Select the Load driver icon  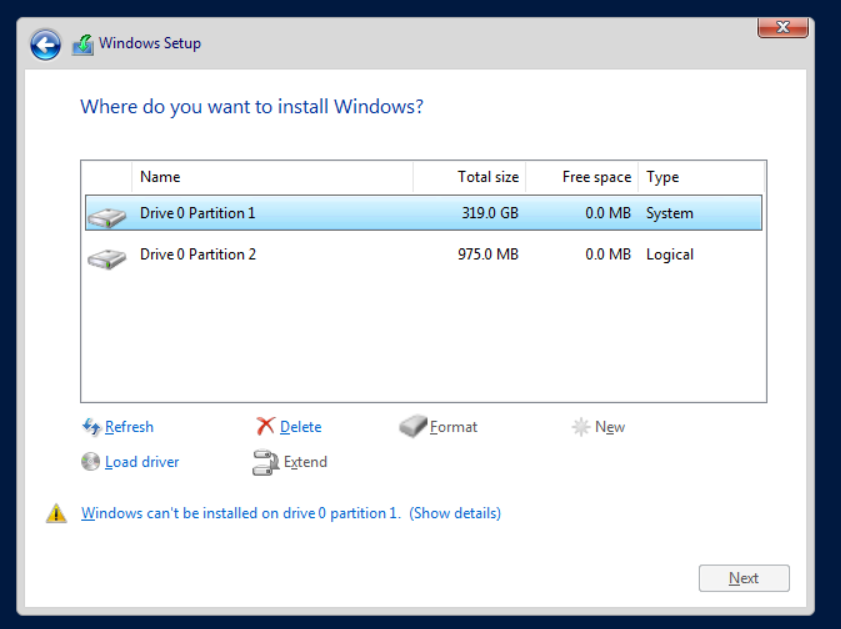[92, 462]
